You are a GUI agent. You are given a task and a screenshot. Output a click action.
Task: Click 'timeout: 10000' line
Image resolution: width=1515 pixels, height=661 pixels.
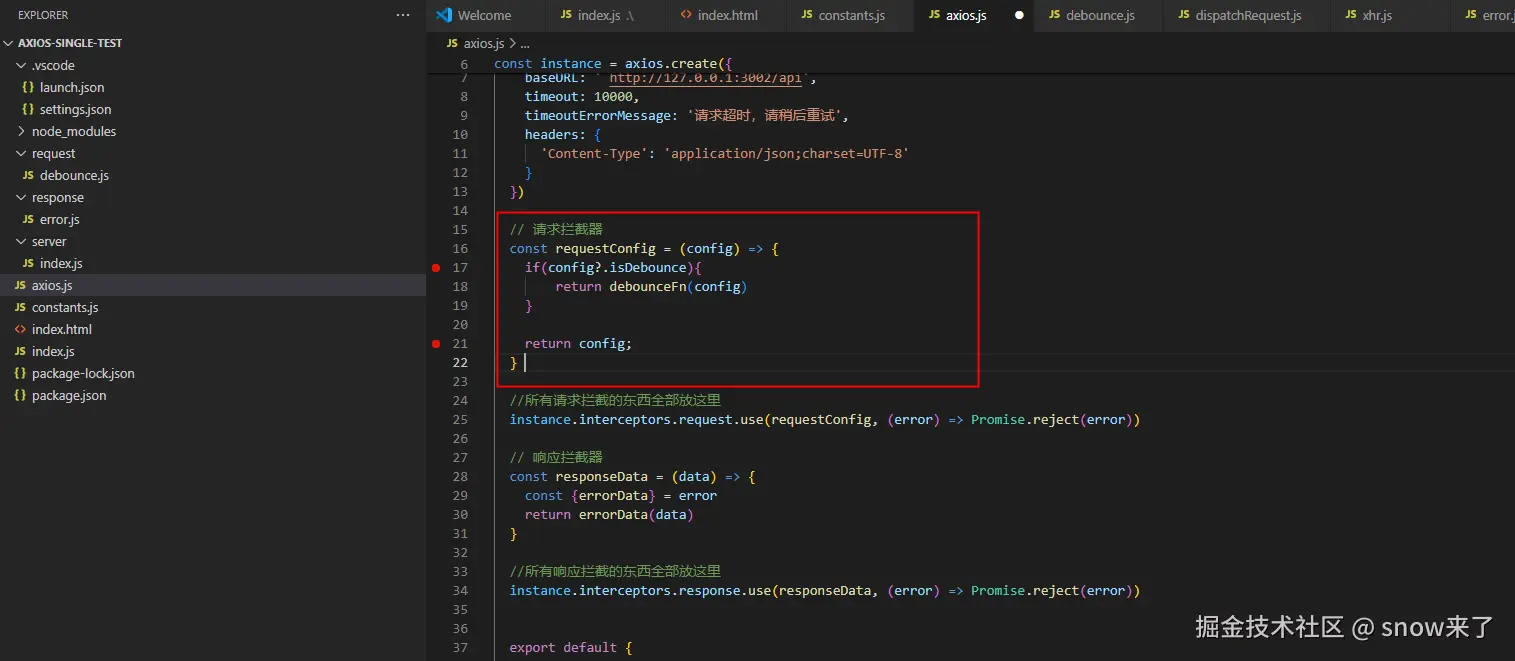click(582, 97)
